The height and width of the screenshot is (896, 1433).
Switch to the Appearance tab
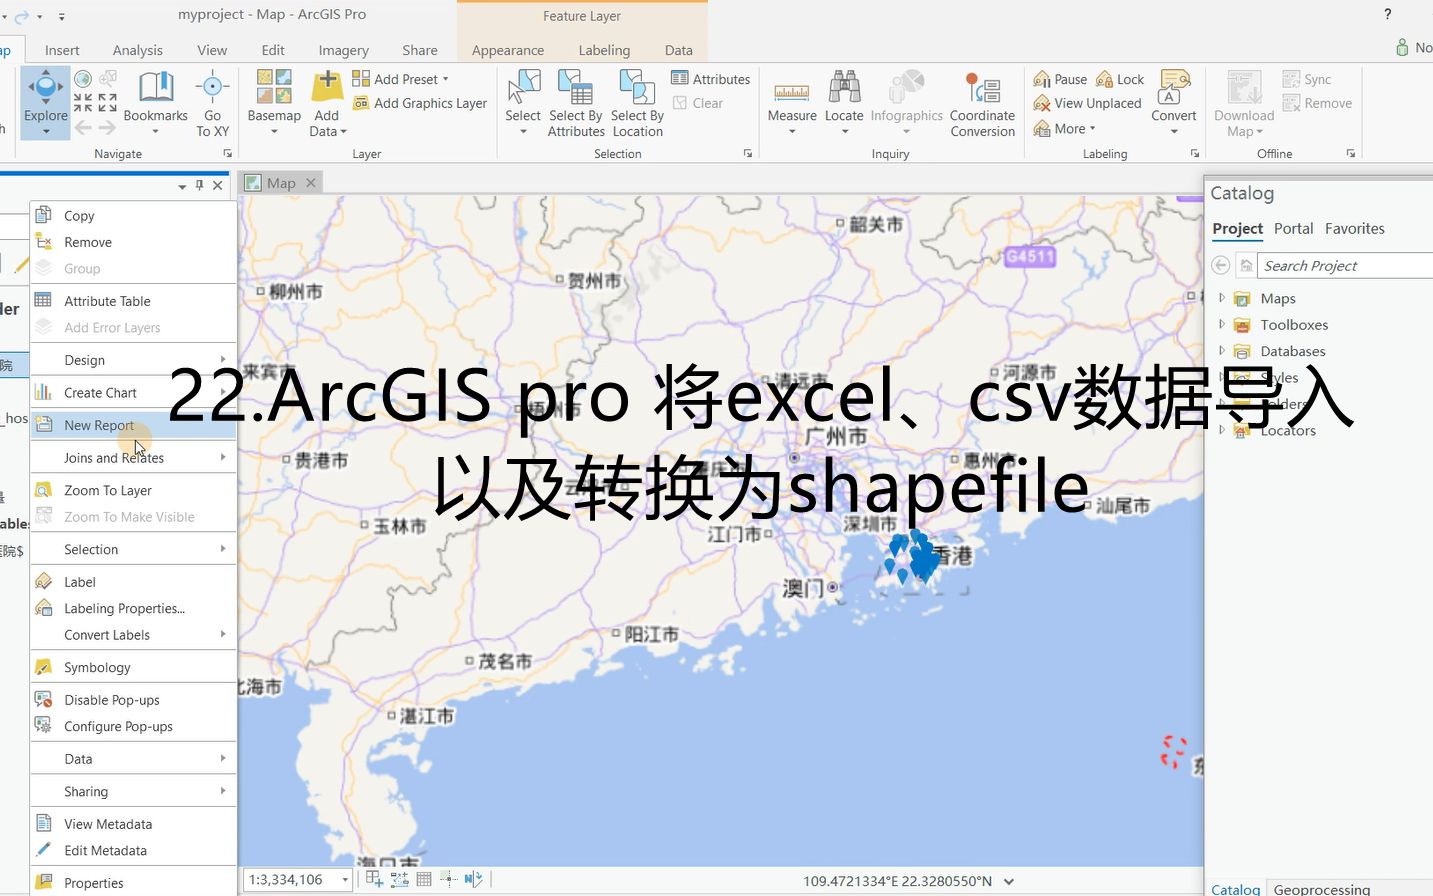click(x=508, y=50)
